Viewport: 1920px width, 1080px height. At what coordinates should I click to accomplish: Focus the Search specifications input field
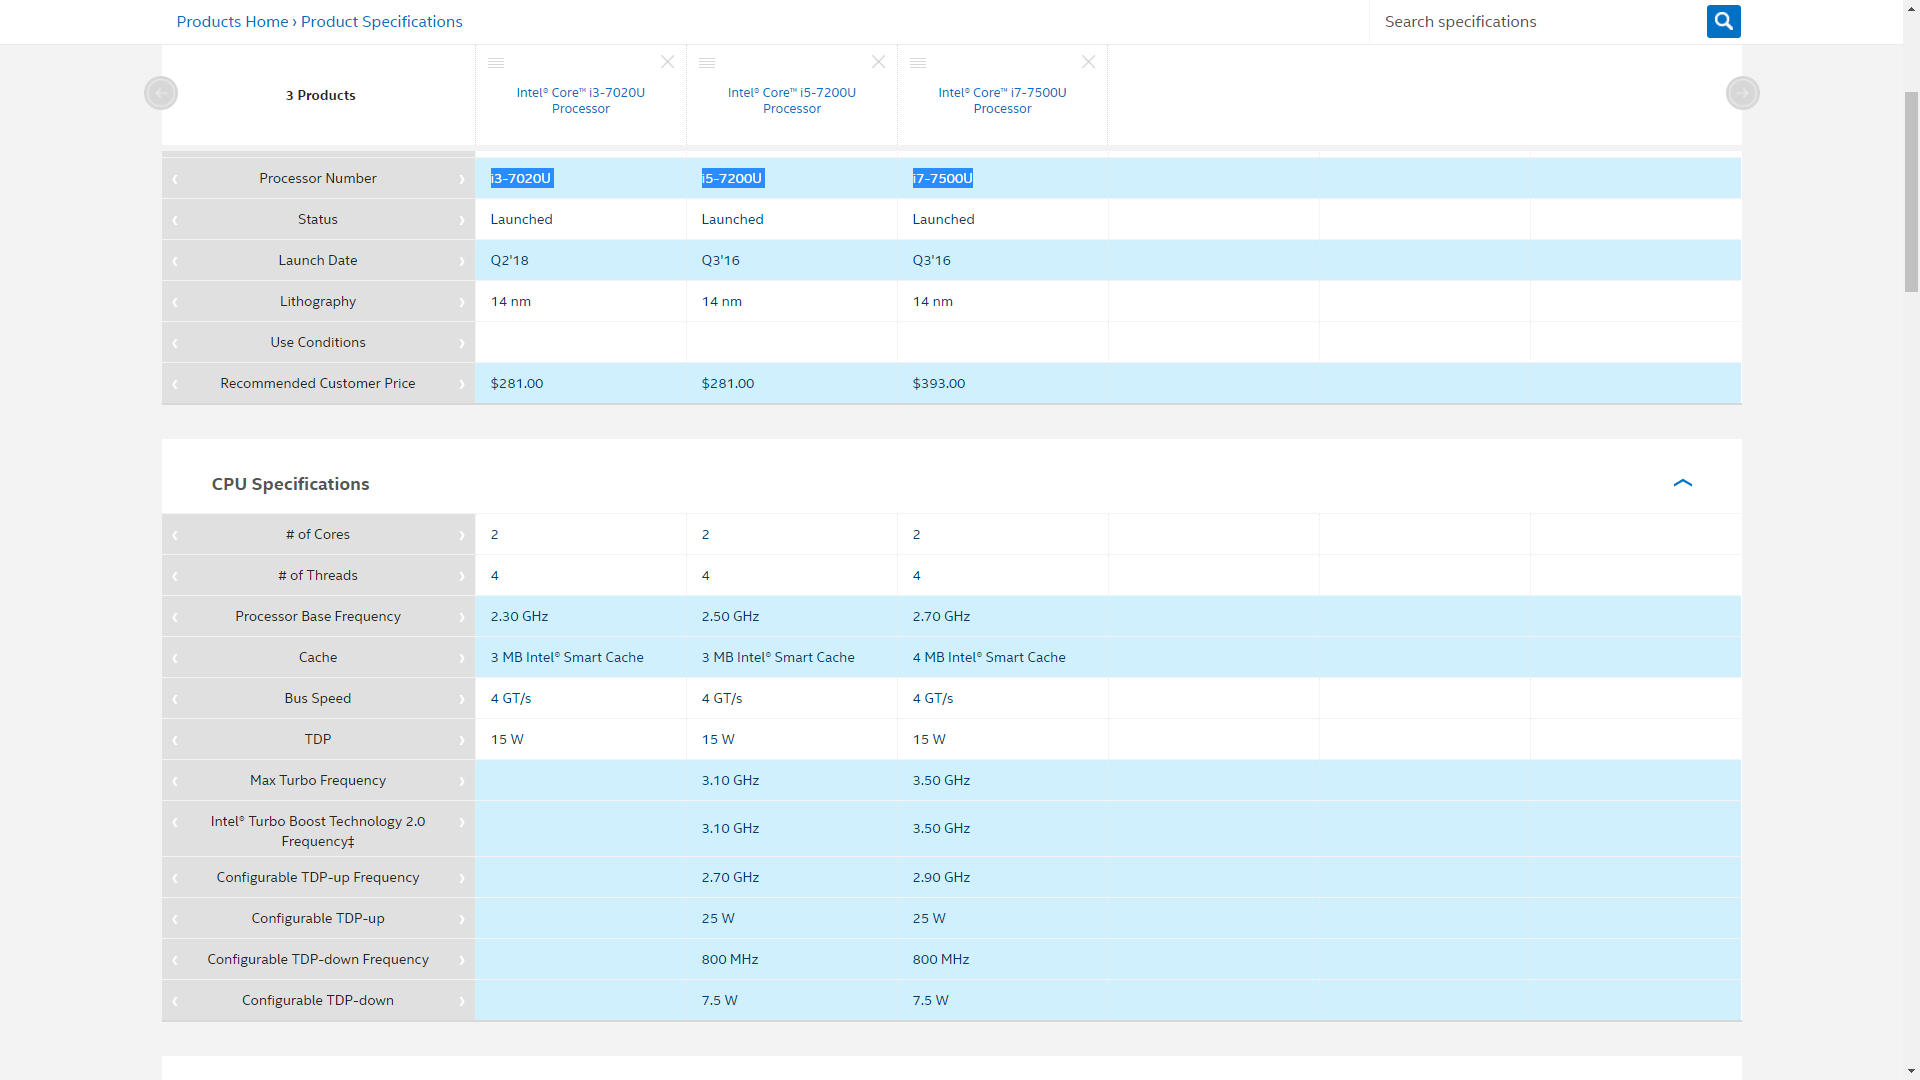pos(1538,21)
